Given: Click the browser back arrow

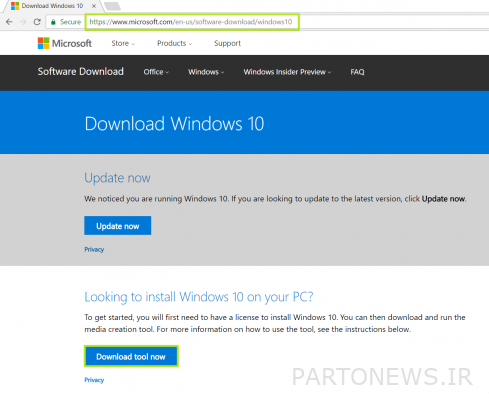Looking at the screenshot, I should click(x=9, y=22).
